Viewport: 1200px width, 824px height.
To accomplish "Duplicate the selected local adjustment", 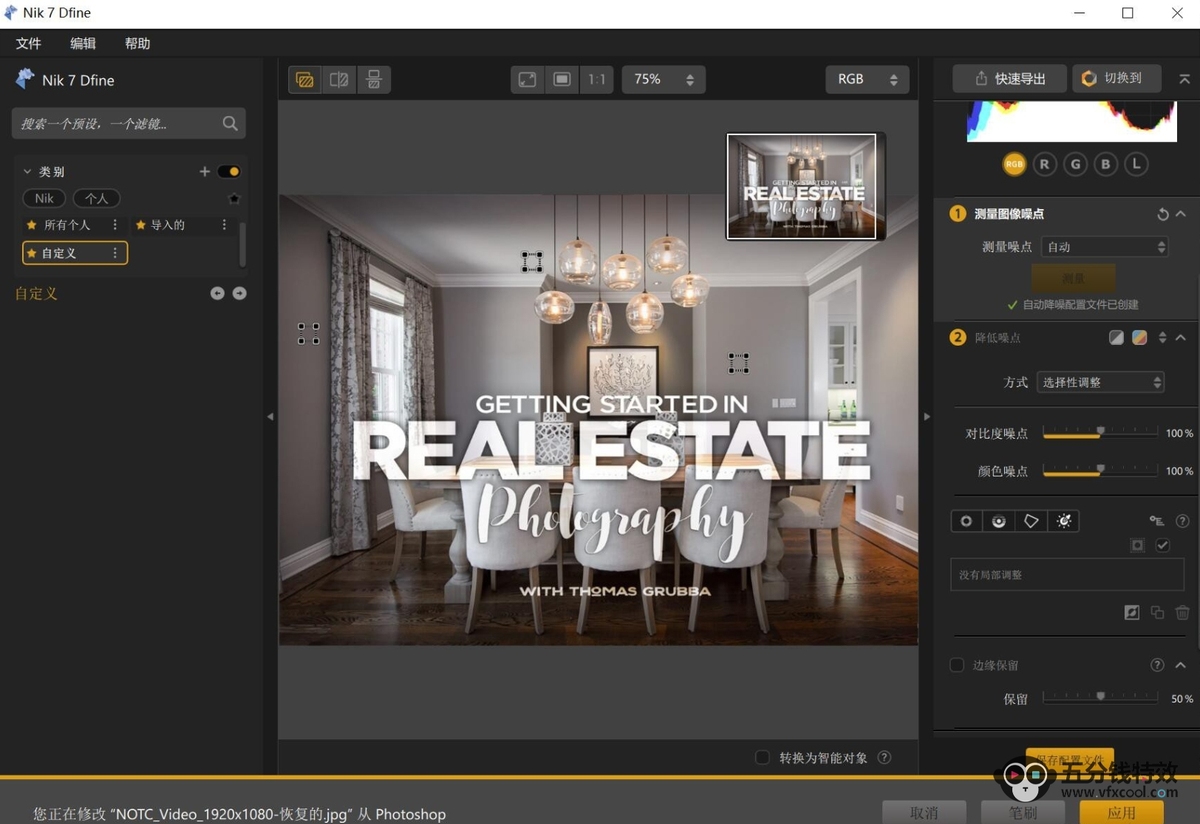I will click(x=1157, y=613).
